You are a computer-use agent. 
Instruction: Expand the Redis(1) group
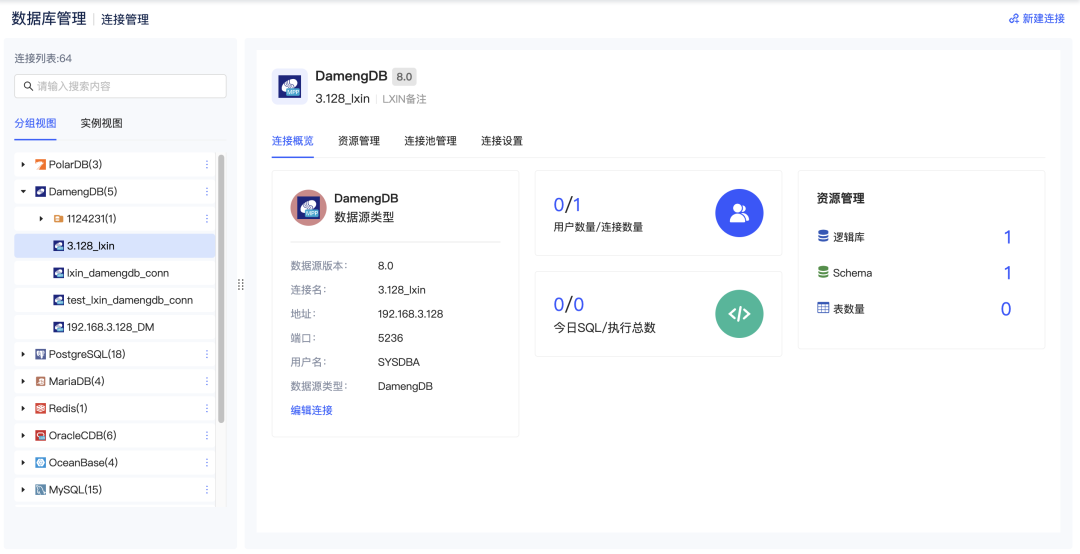pos(23,409)
